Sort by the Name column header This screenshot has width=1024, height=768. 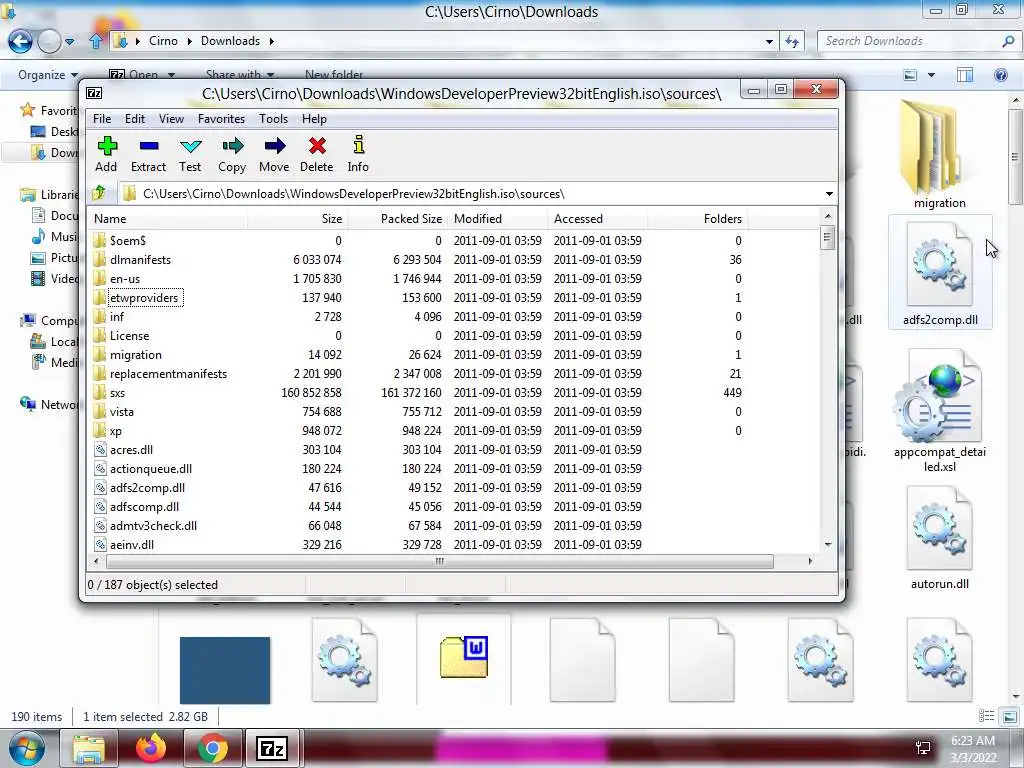click(x=167, y=219)
